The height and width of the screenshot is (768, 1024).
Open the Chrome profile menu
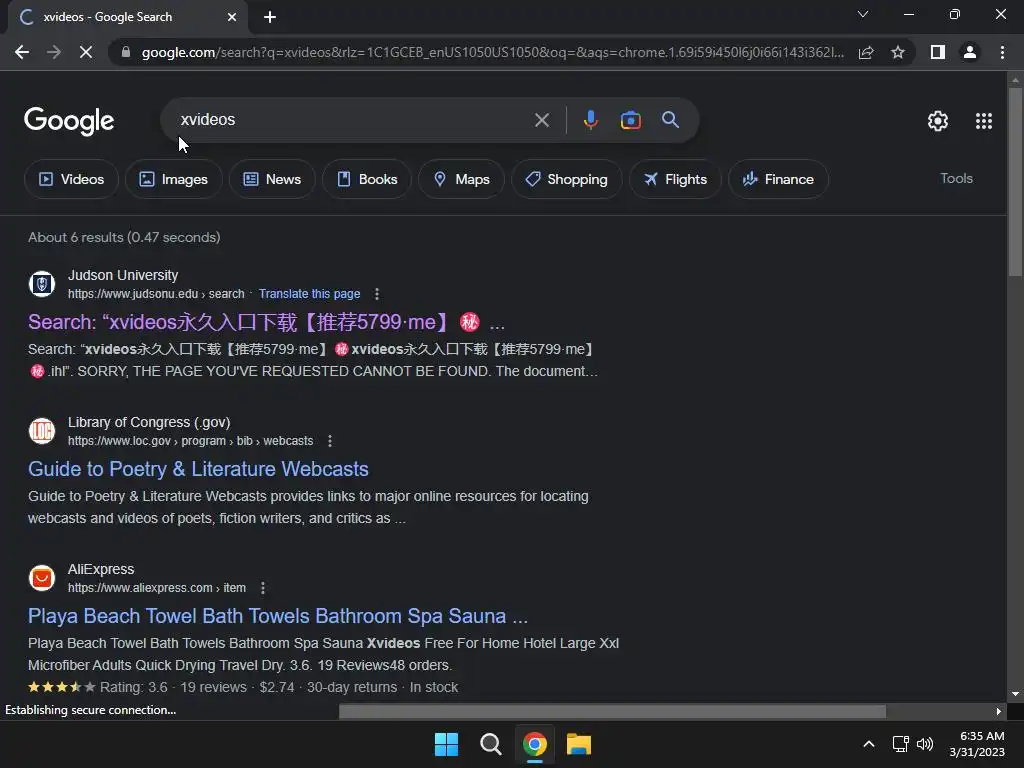coord(970,52)
